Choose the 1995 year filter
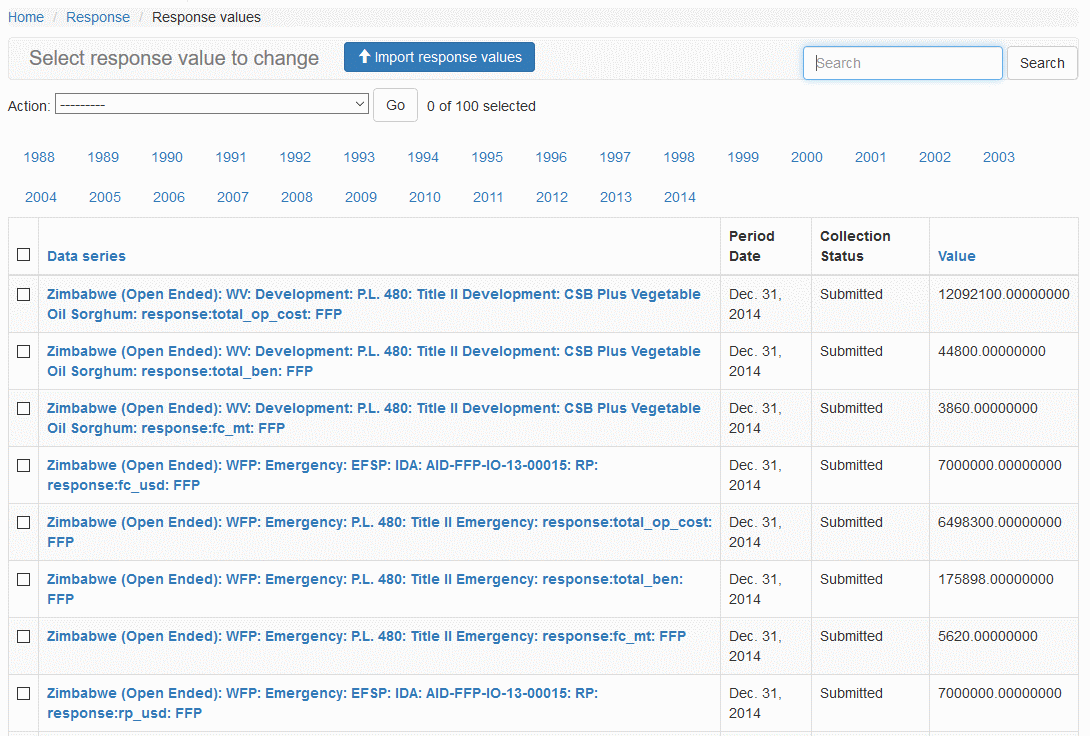 (x=487, y=157)
